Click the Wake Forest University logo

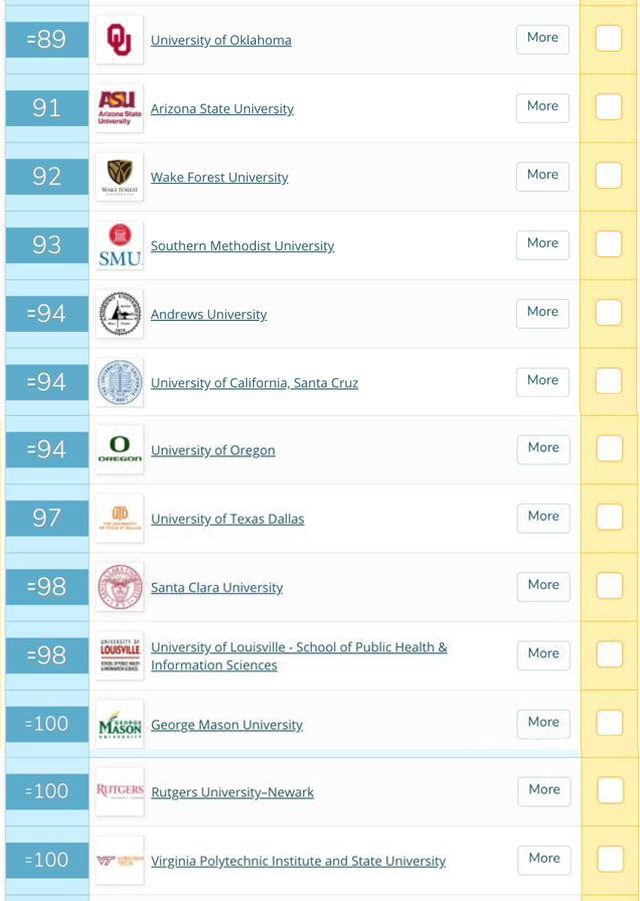coord(119,177)
